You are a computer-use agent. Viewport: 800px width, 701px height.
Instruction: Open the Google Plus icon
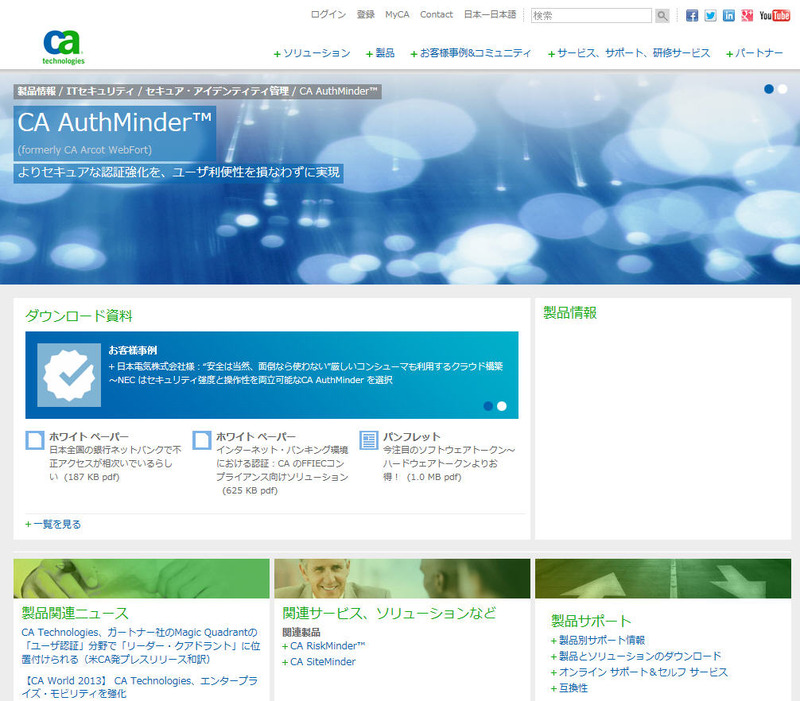747,16
